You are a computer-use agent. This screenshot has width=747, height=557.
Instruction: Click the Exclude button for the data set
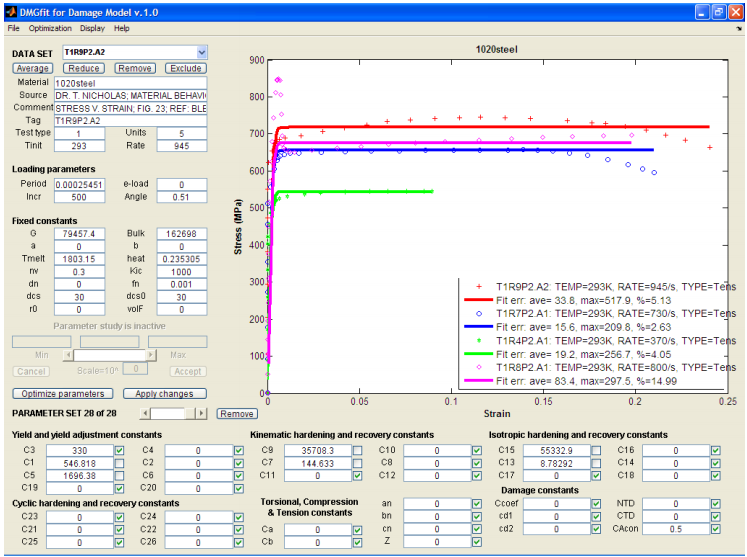(185, 68)
